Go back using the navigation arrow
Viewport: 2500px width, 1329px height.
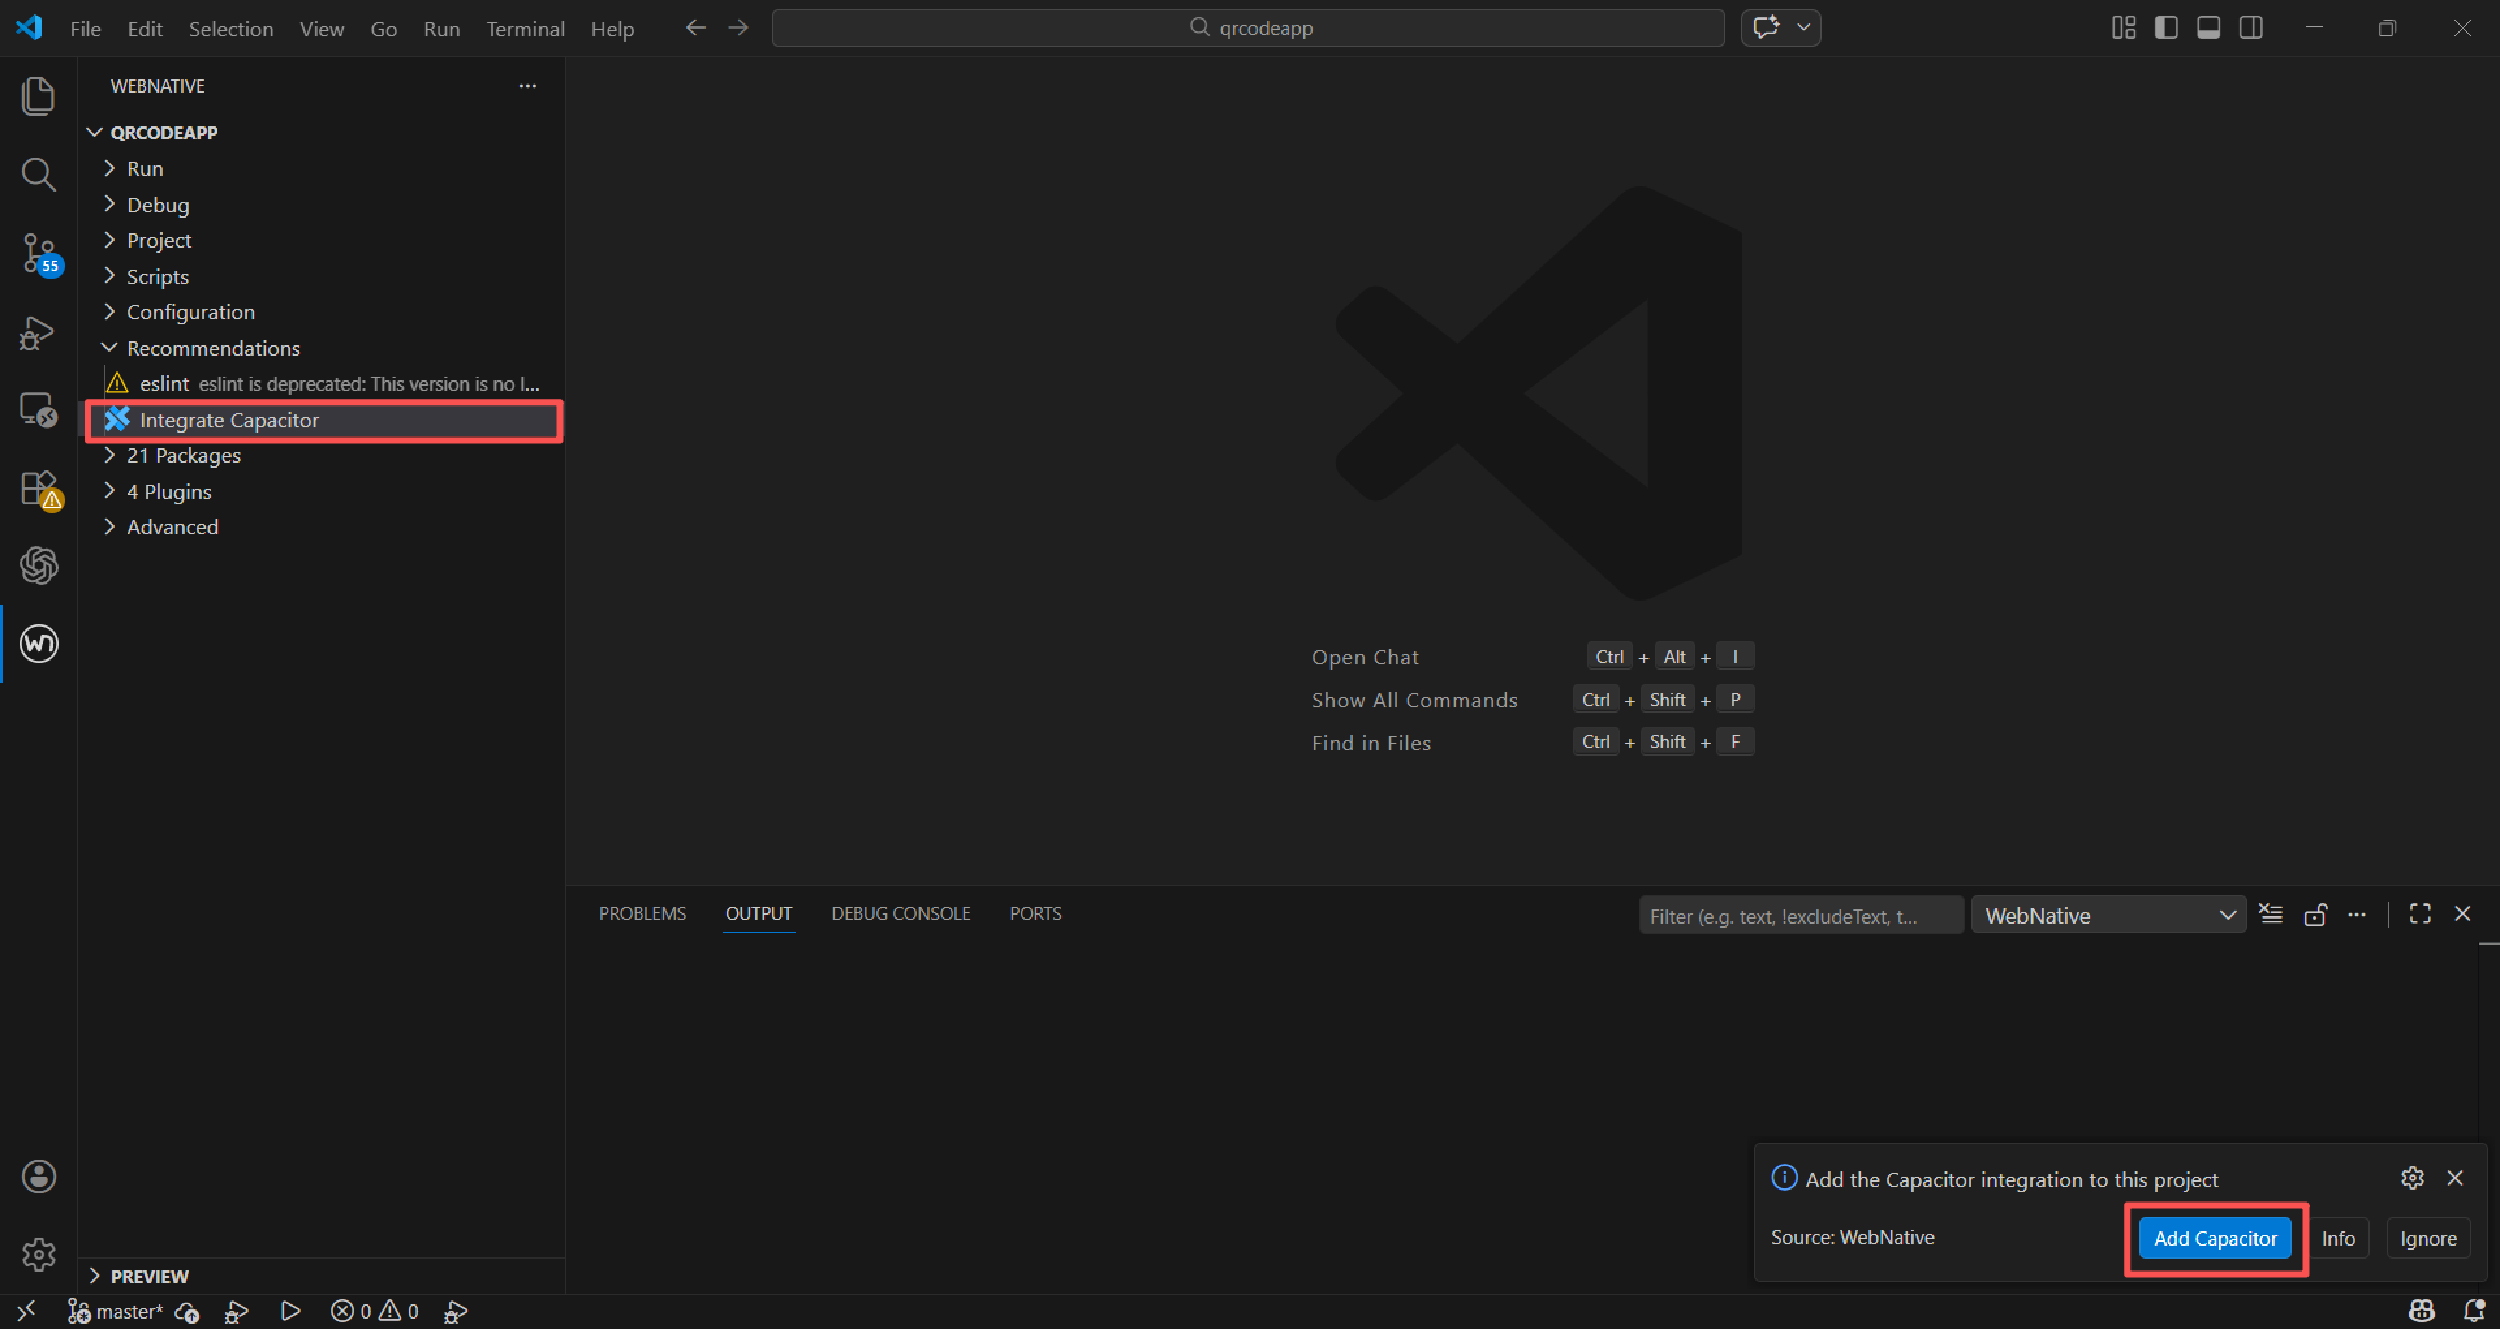tap(696, 28)
